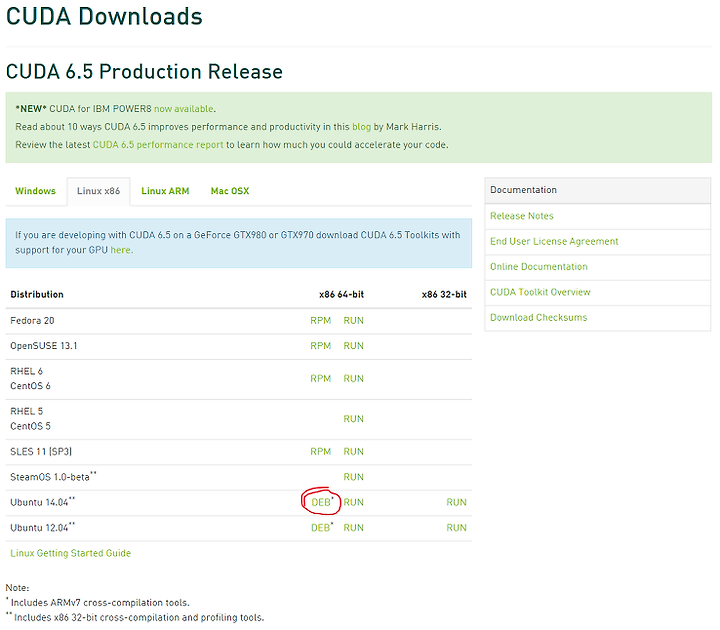
Task: Click the 'CentOS 5' distribution text
Action: 30,426
